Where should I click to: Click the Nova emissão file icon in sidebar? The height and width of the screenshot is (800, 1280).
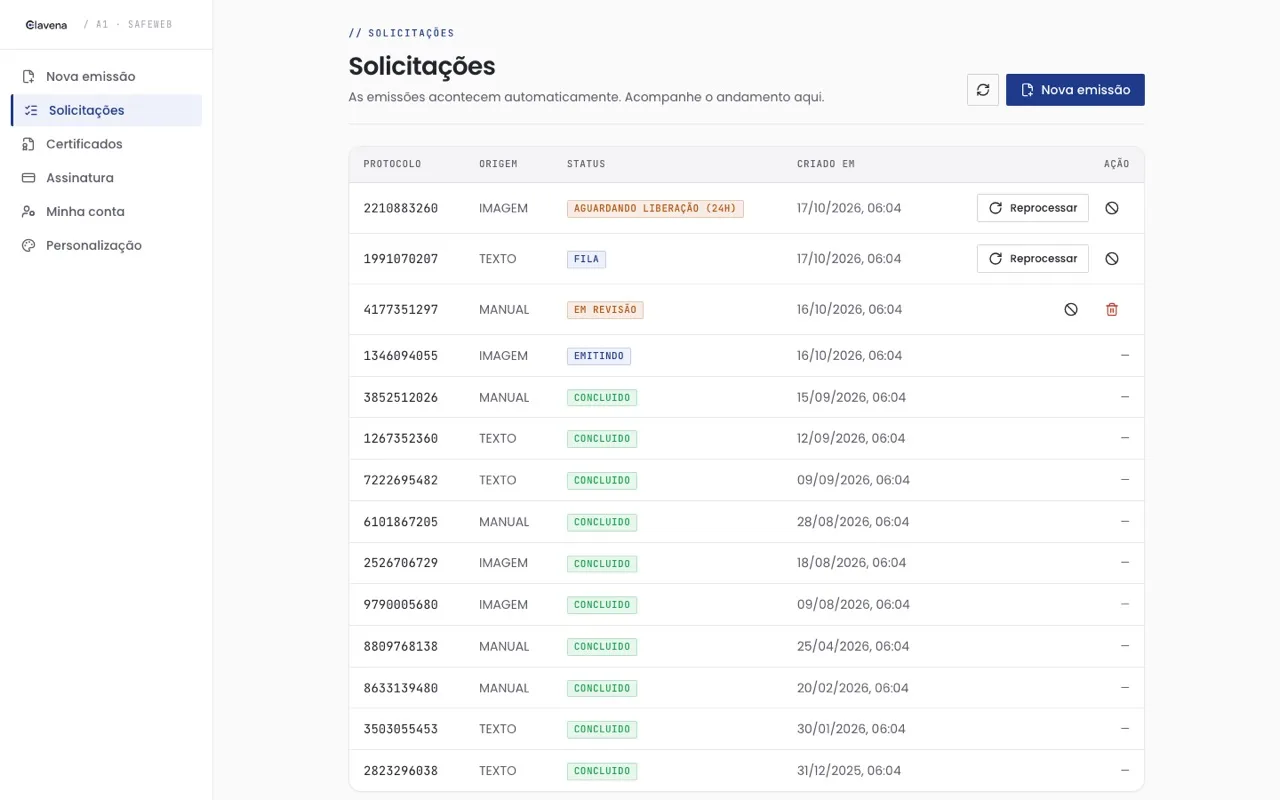point(28,77)
